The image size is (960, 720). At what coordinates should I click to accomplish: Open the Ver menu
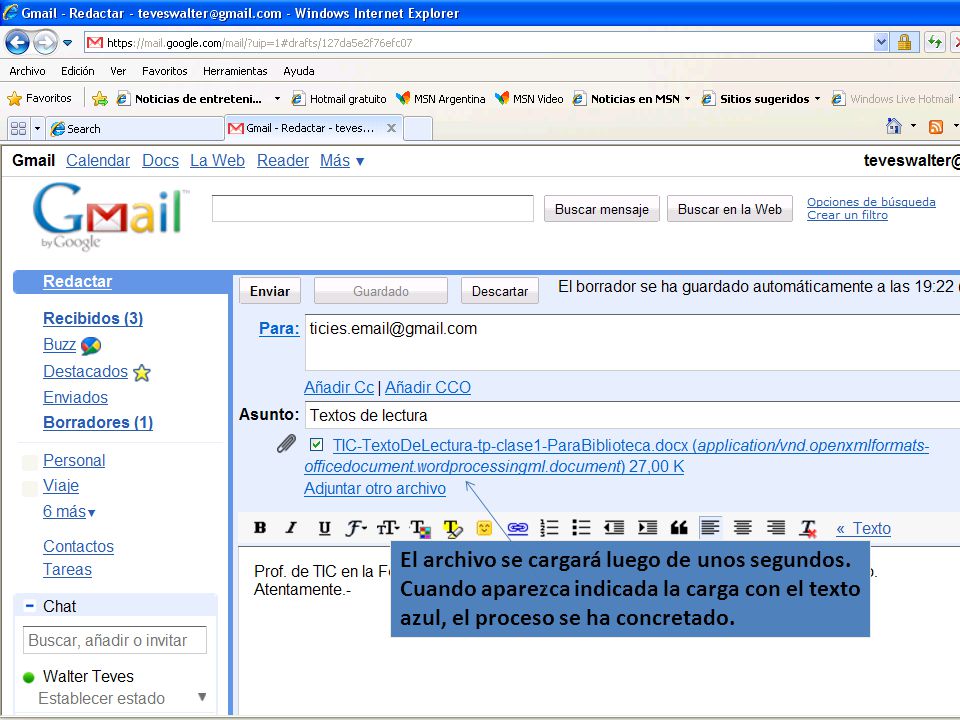coord(118,71)
